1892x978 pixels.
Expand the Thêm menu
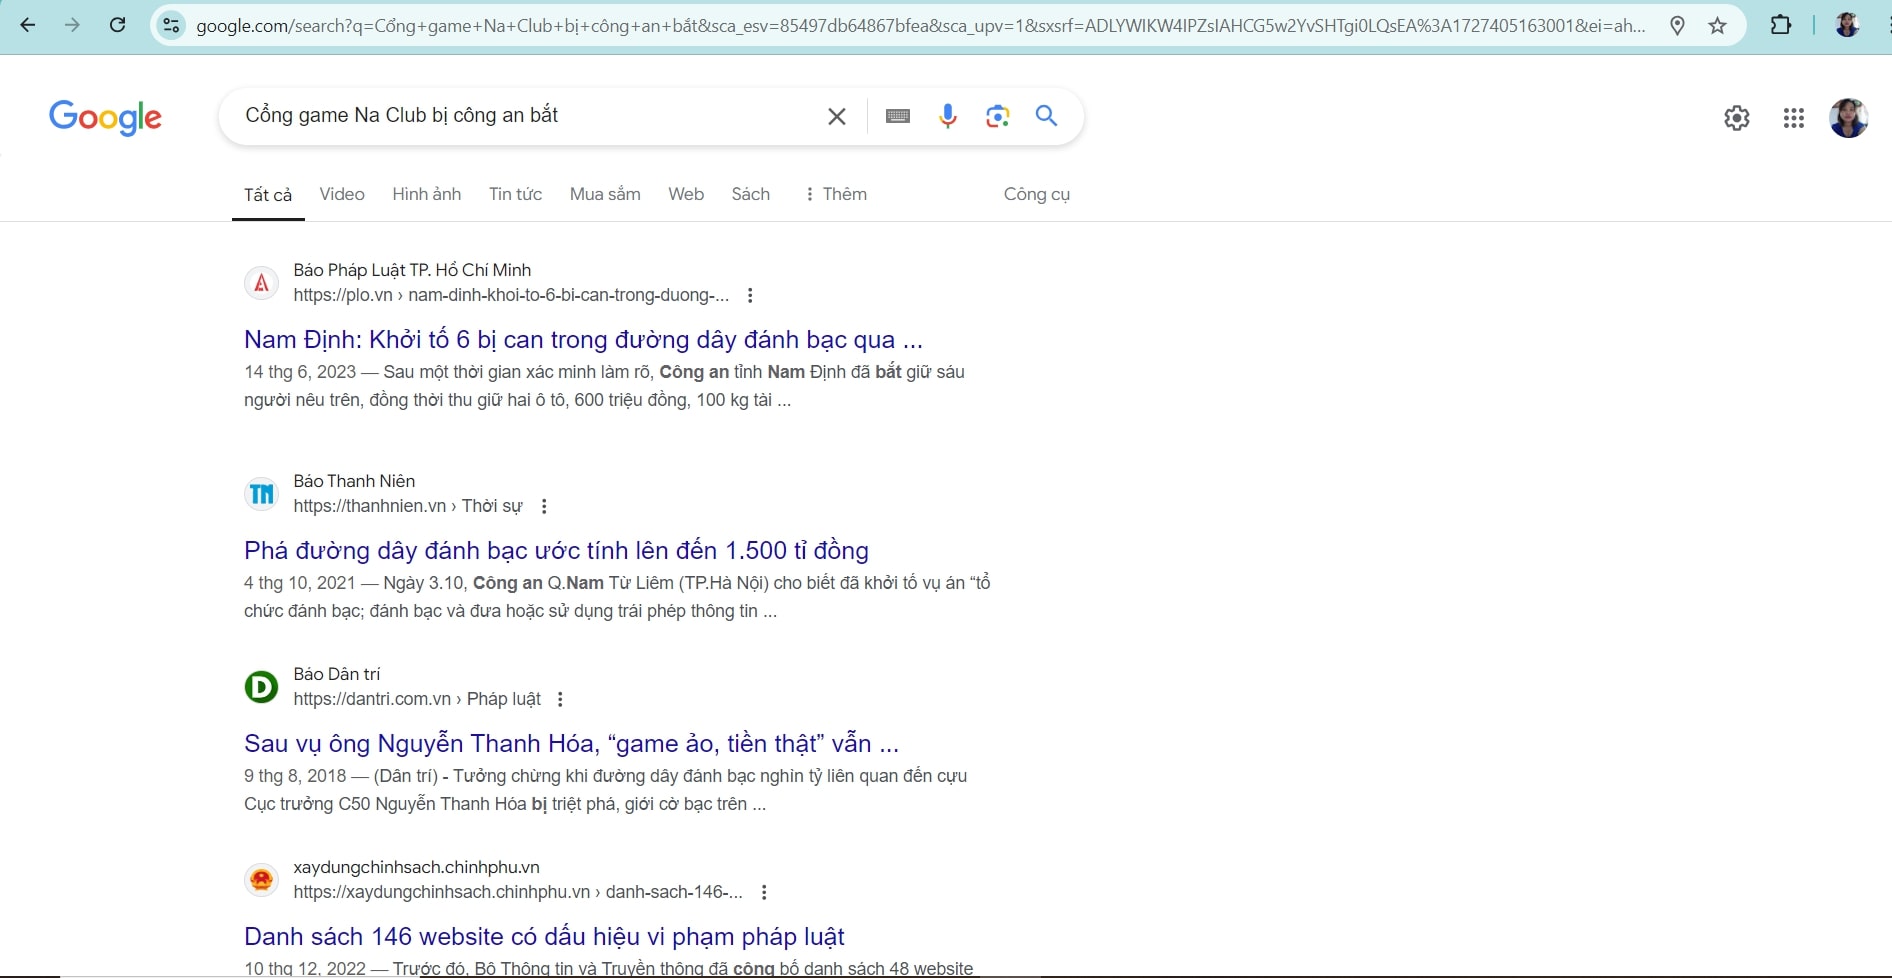pos(836,194)
